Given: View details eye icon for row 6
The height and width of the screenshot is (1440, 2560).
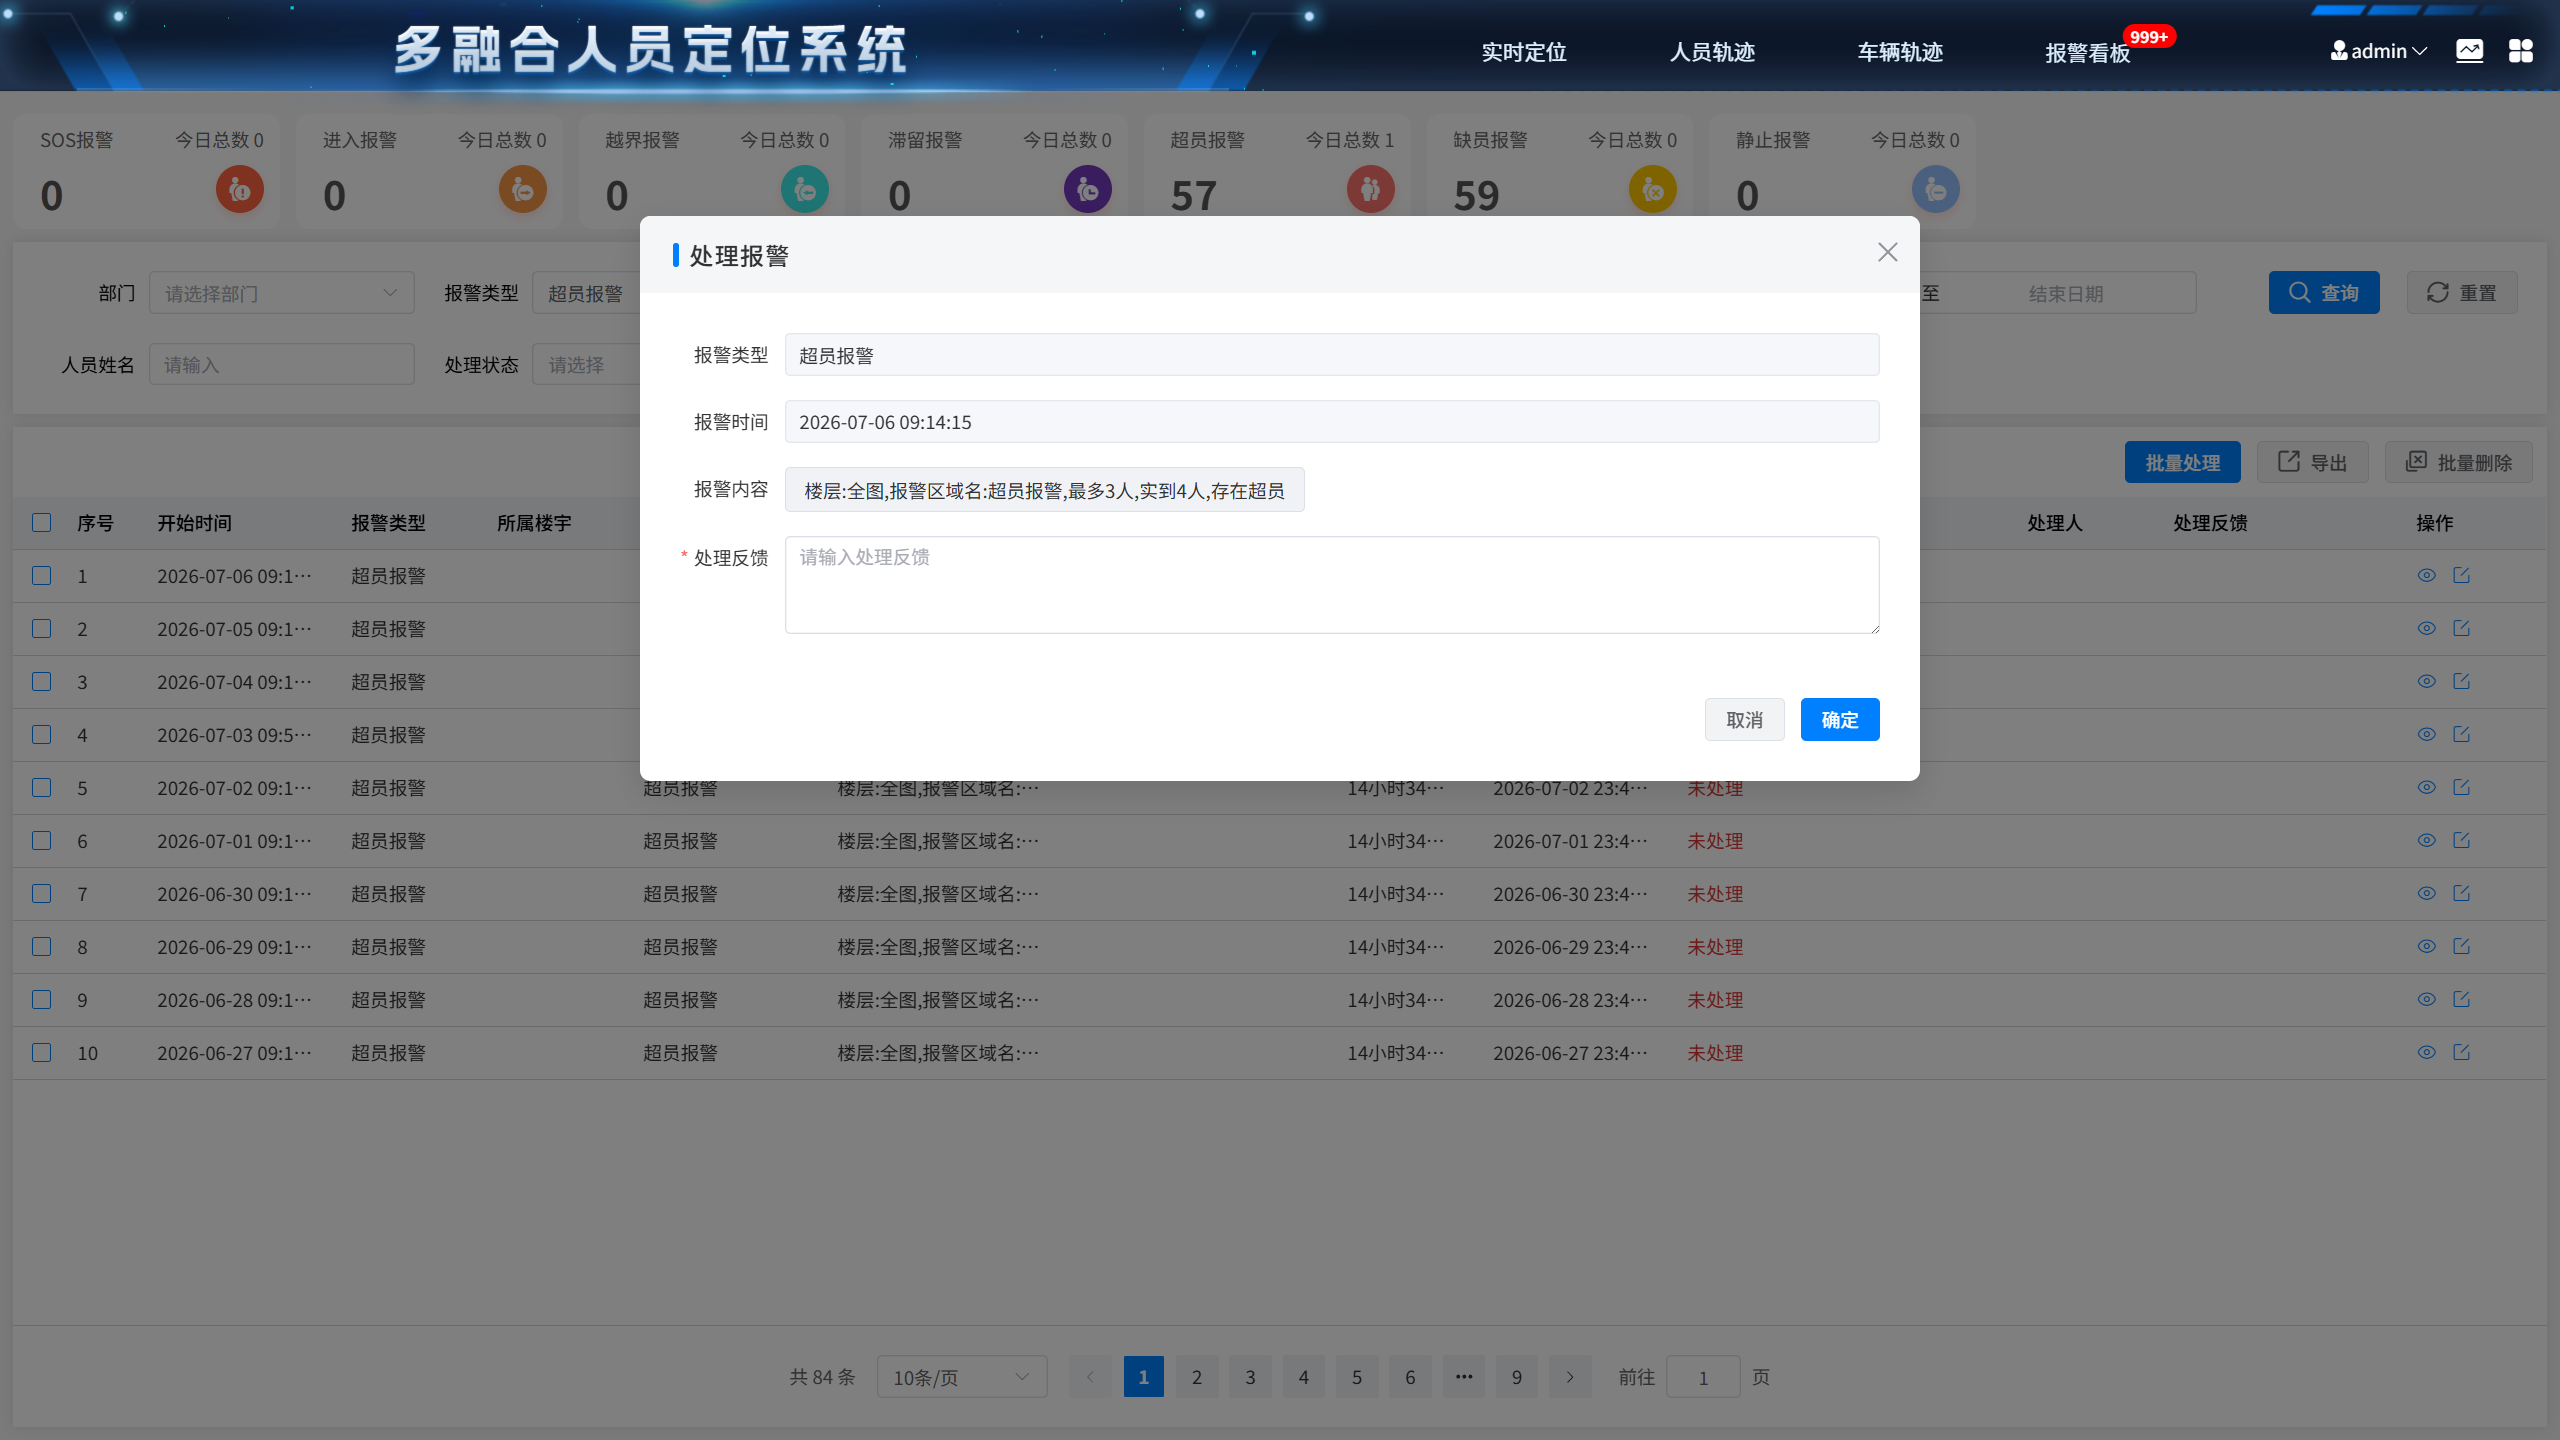Looking at the screenshot, I should pyautogui.click(x=2427, y=840).
